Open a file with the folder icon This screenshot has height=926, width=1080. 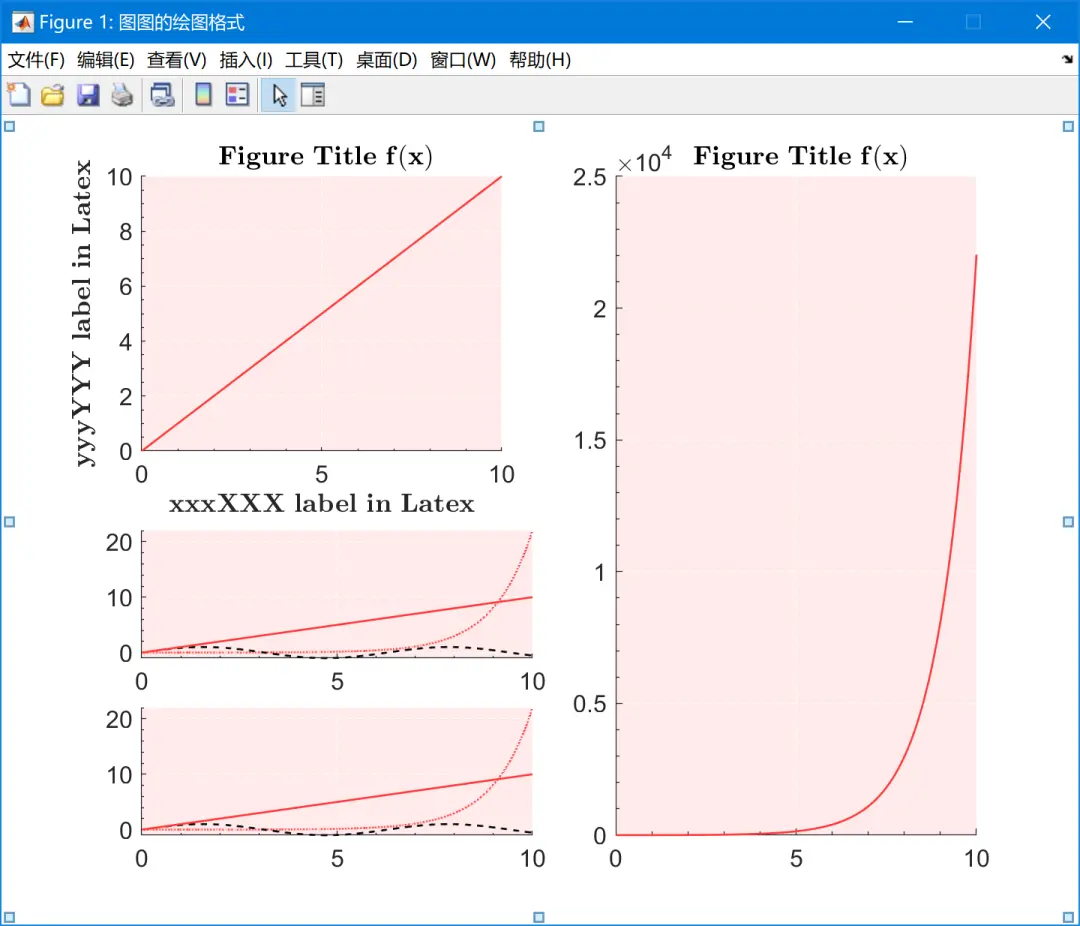point(52,95)
